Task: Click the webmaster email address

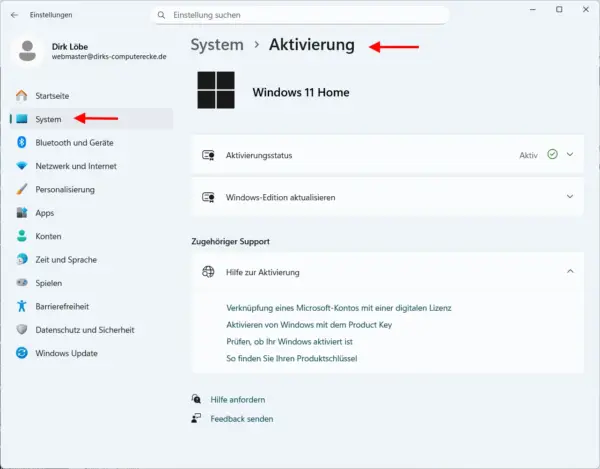Action: 109,57
